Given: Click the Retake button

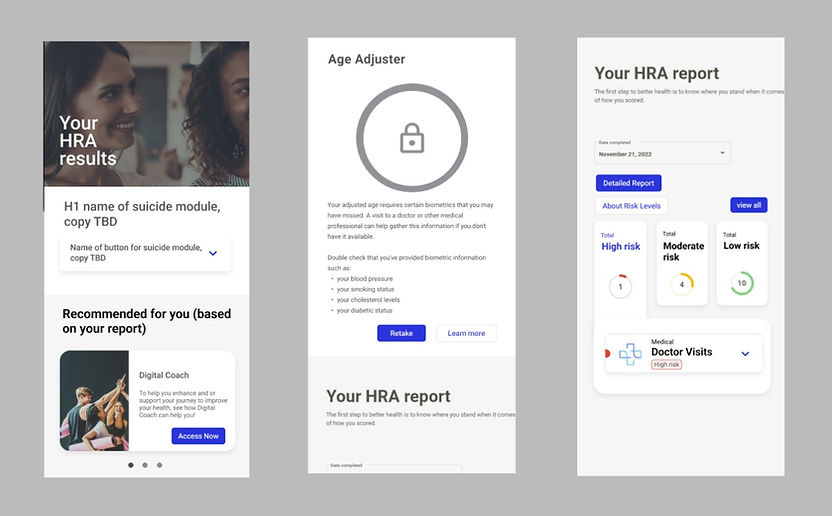Looking at the screenshot, I should 401,333.
